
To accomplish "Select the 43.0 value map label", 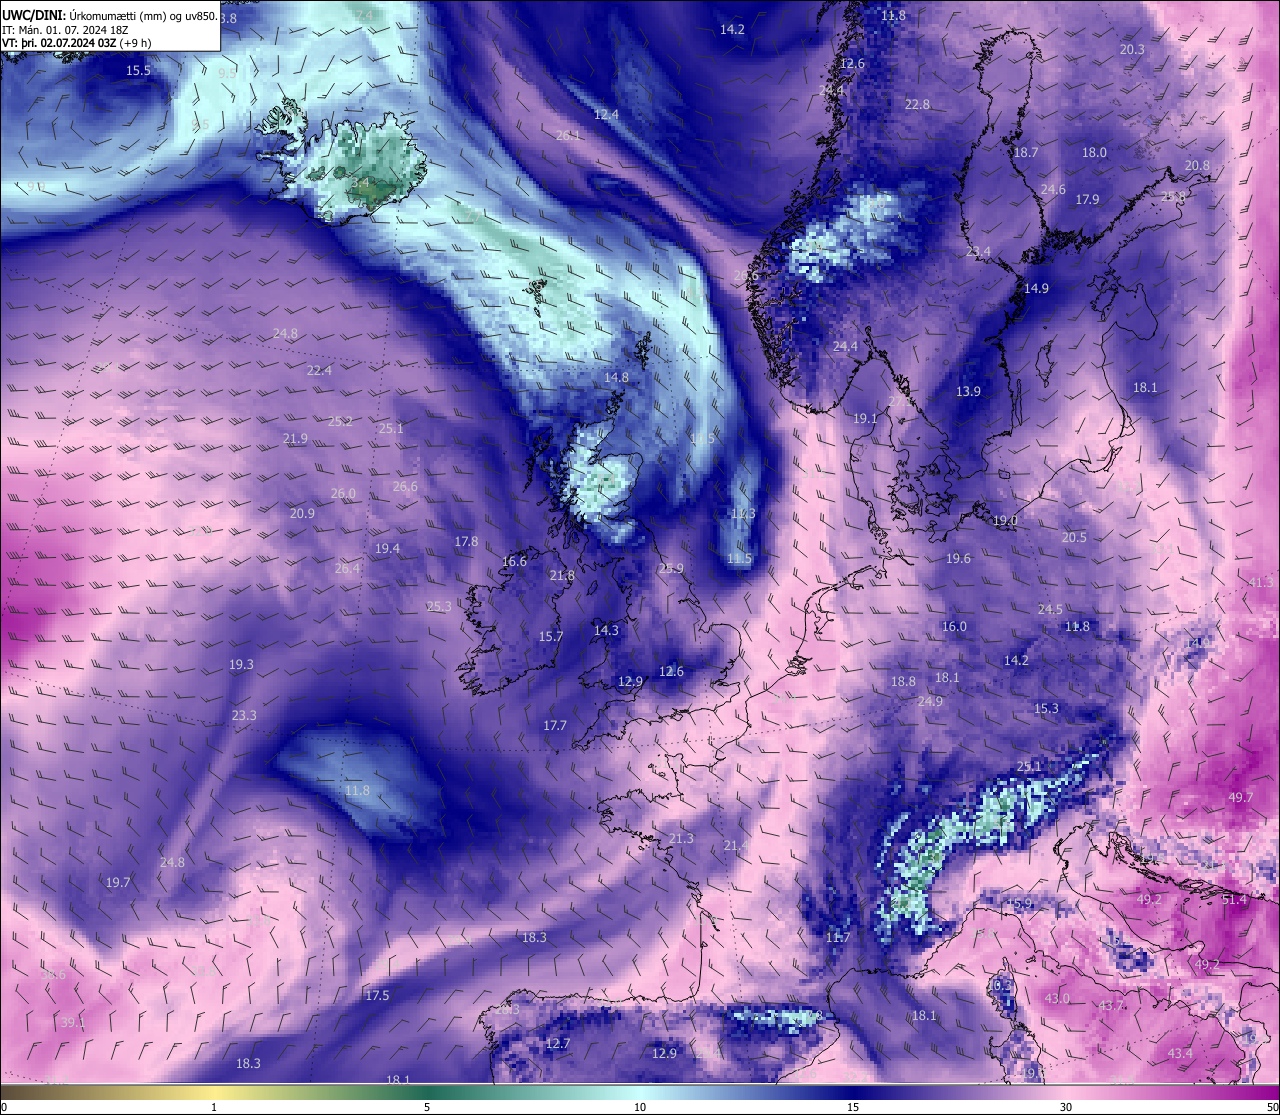I will pyautogui.click(x=1057, y=998).
